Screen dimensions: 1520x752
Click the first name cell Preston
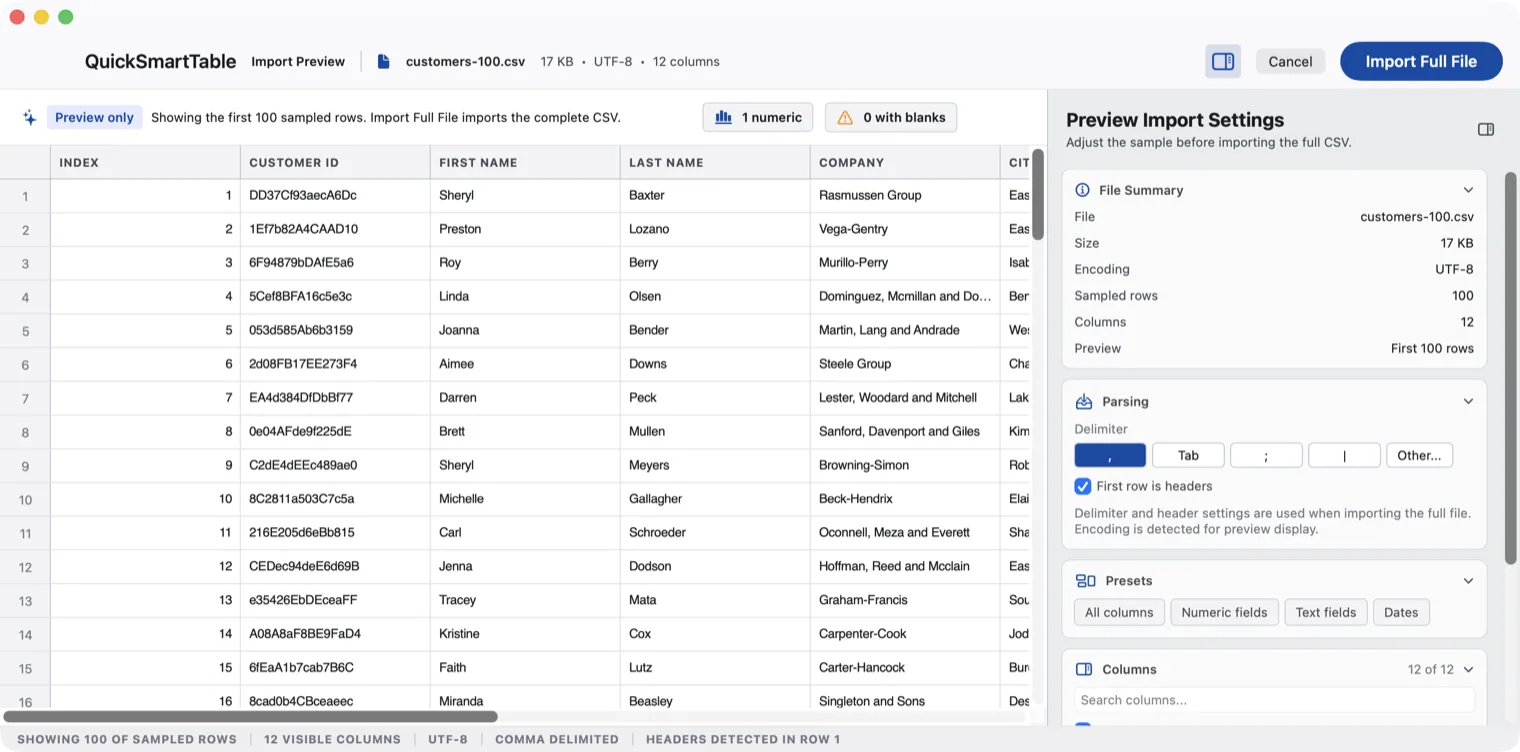click(525, 229)
